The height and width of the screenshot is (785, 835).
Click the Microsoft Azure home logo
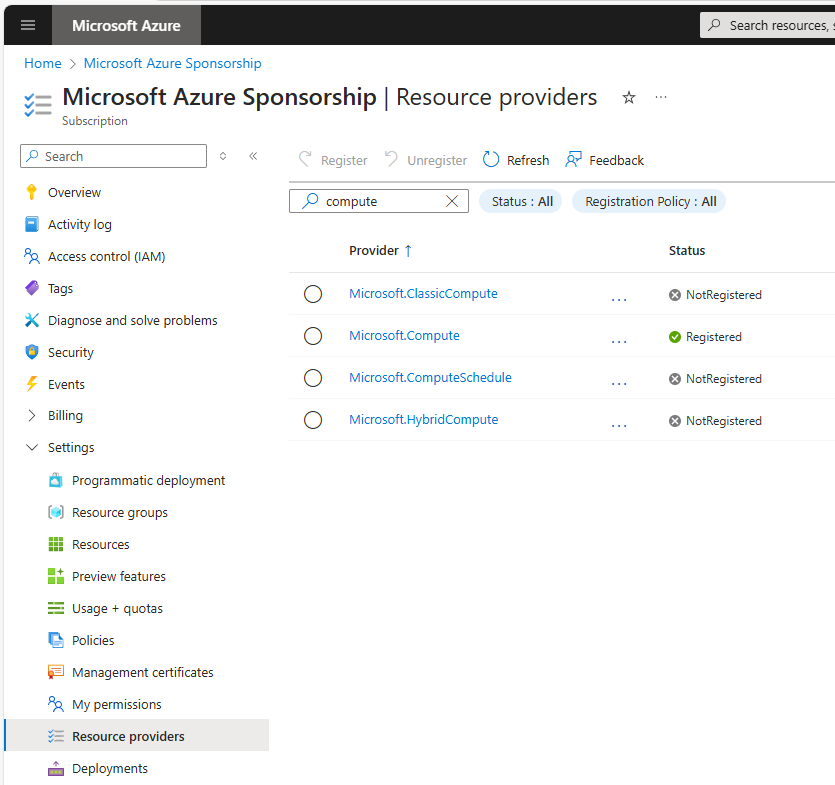tap(126, 26)
